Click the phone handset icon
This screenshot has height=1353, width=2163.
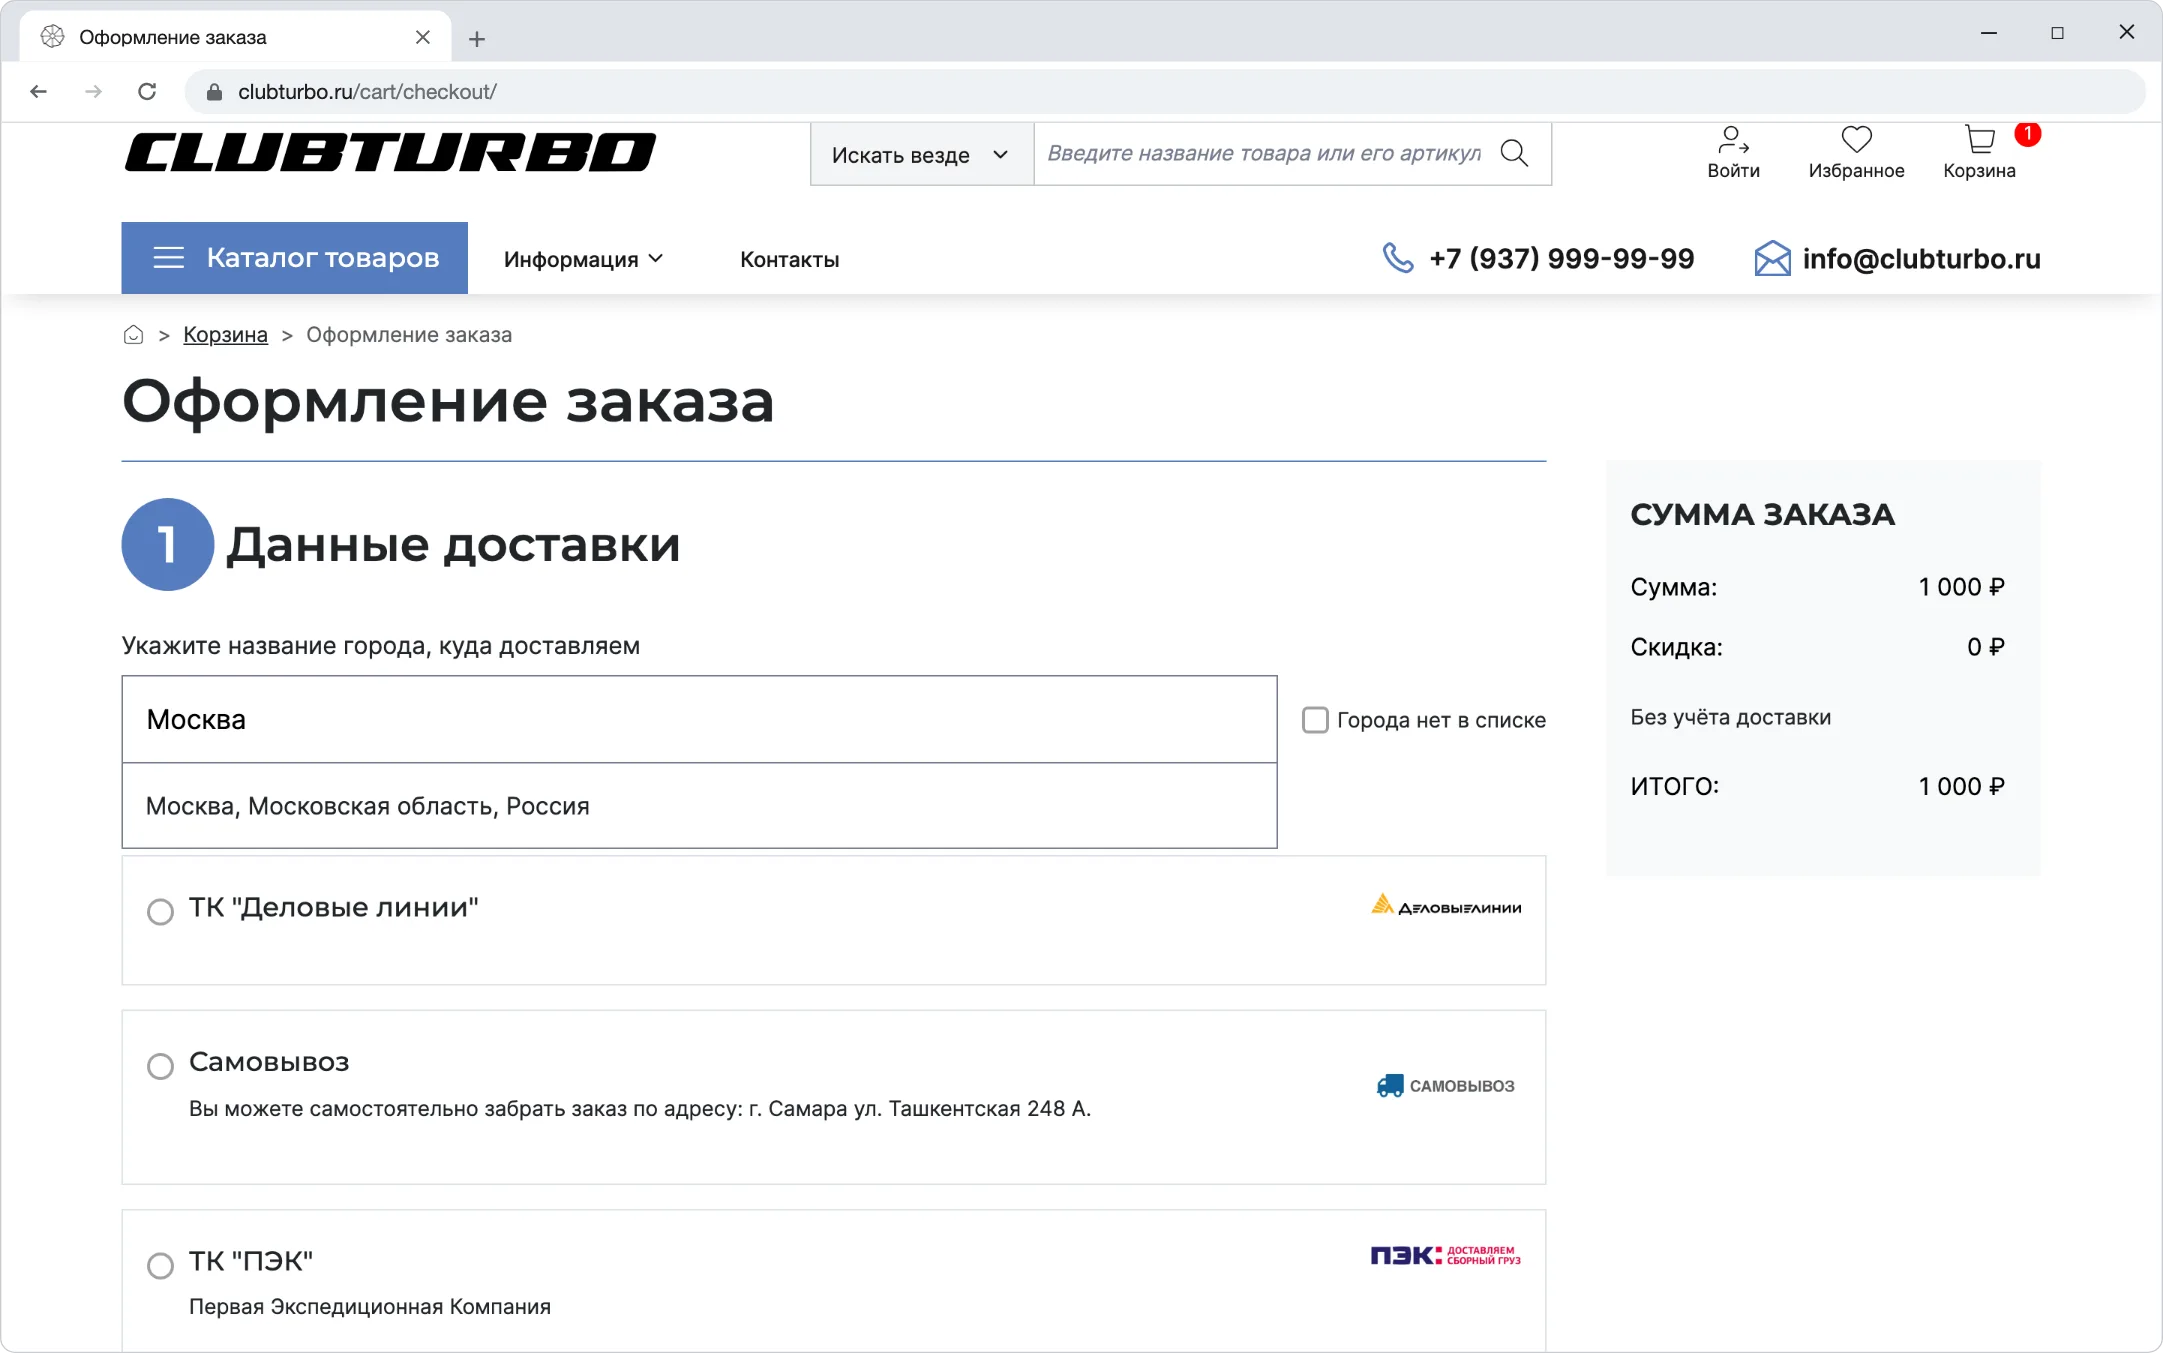(x=1398, y=258)
